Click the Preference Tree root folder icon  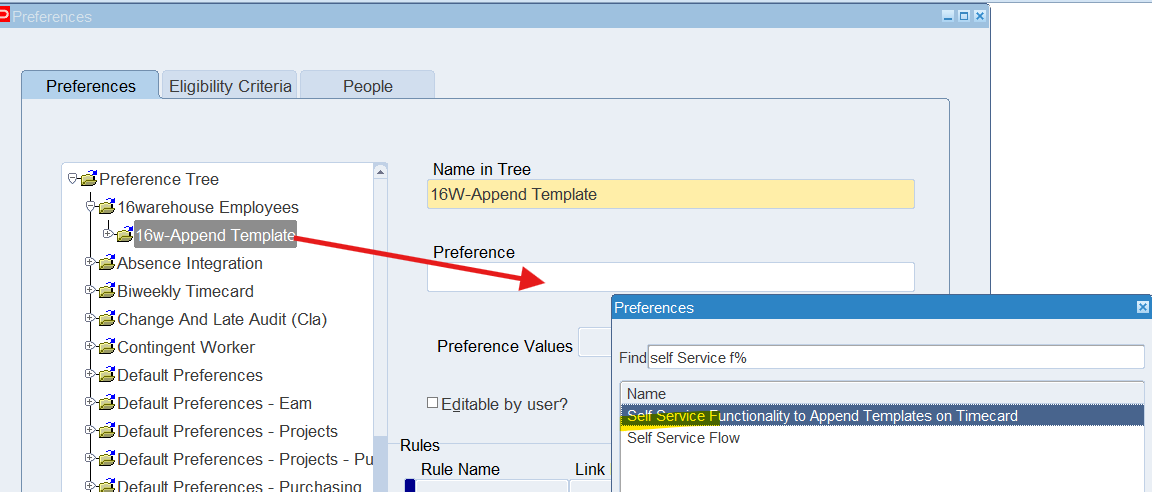pos(88,180)
